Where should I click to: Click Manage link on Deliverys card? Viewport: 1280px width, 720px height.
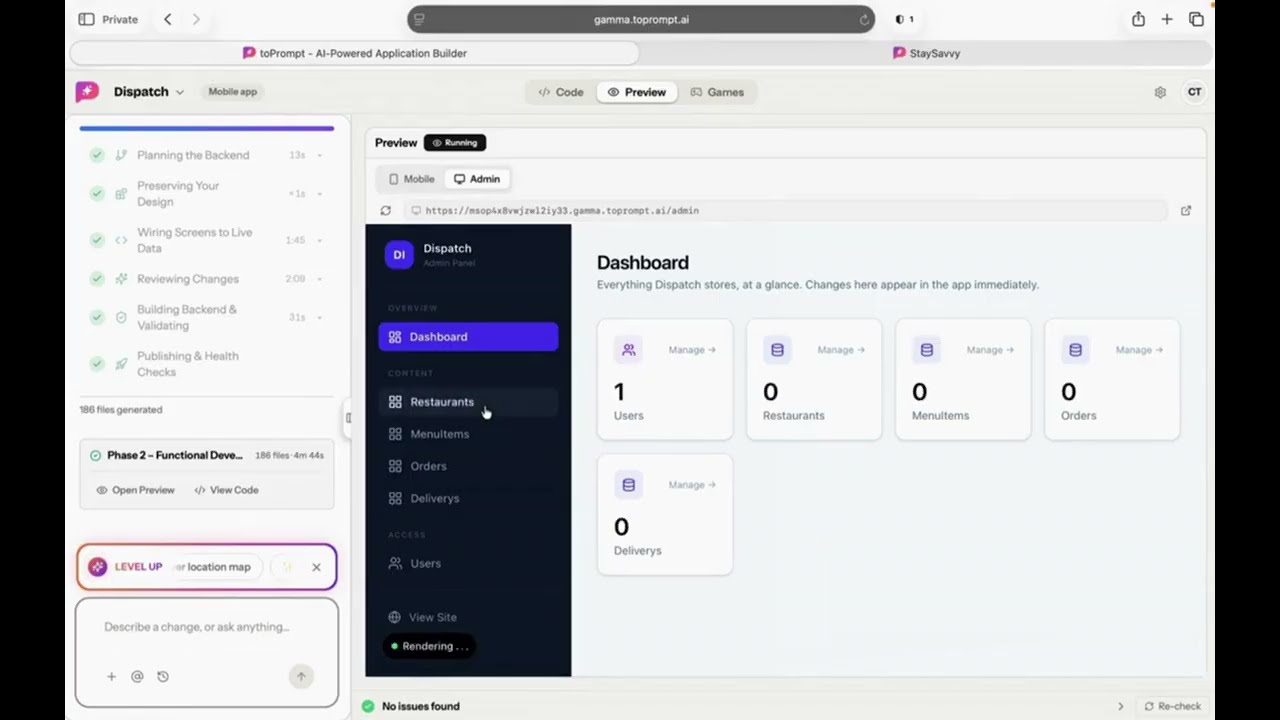692,485
